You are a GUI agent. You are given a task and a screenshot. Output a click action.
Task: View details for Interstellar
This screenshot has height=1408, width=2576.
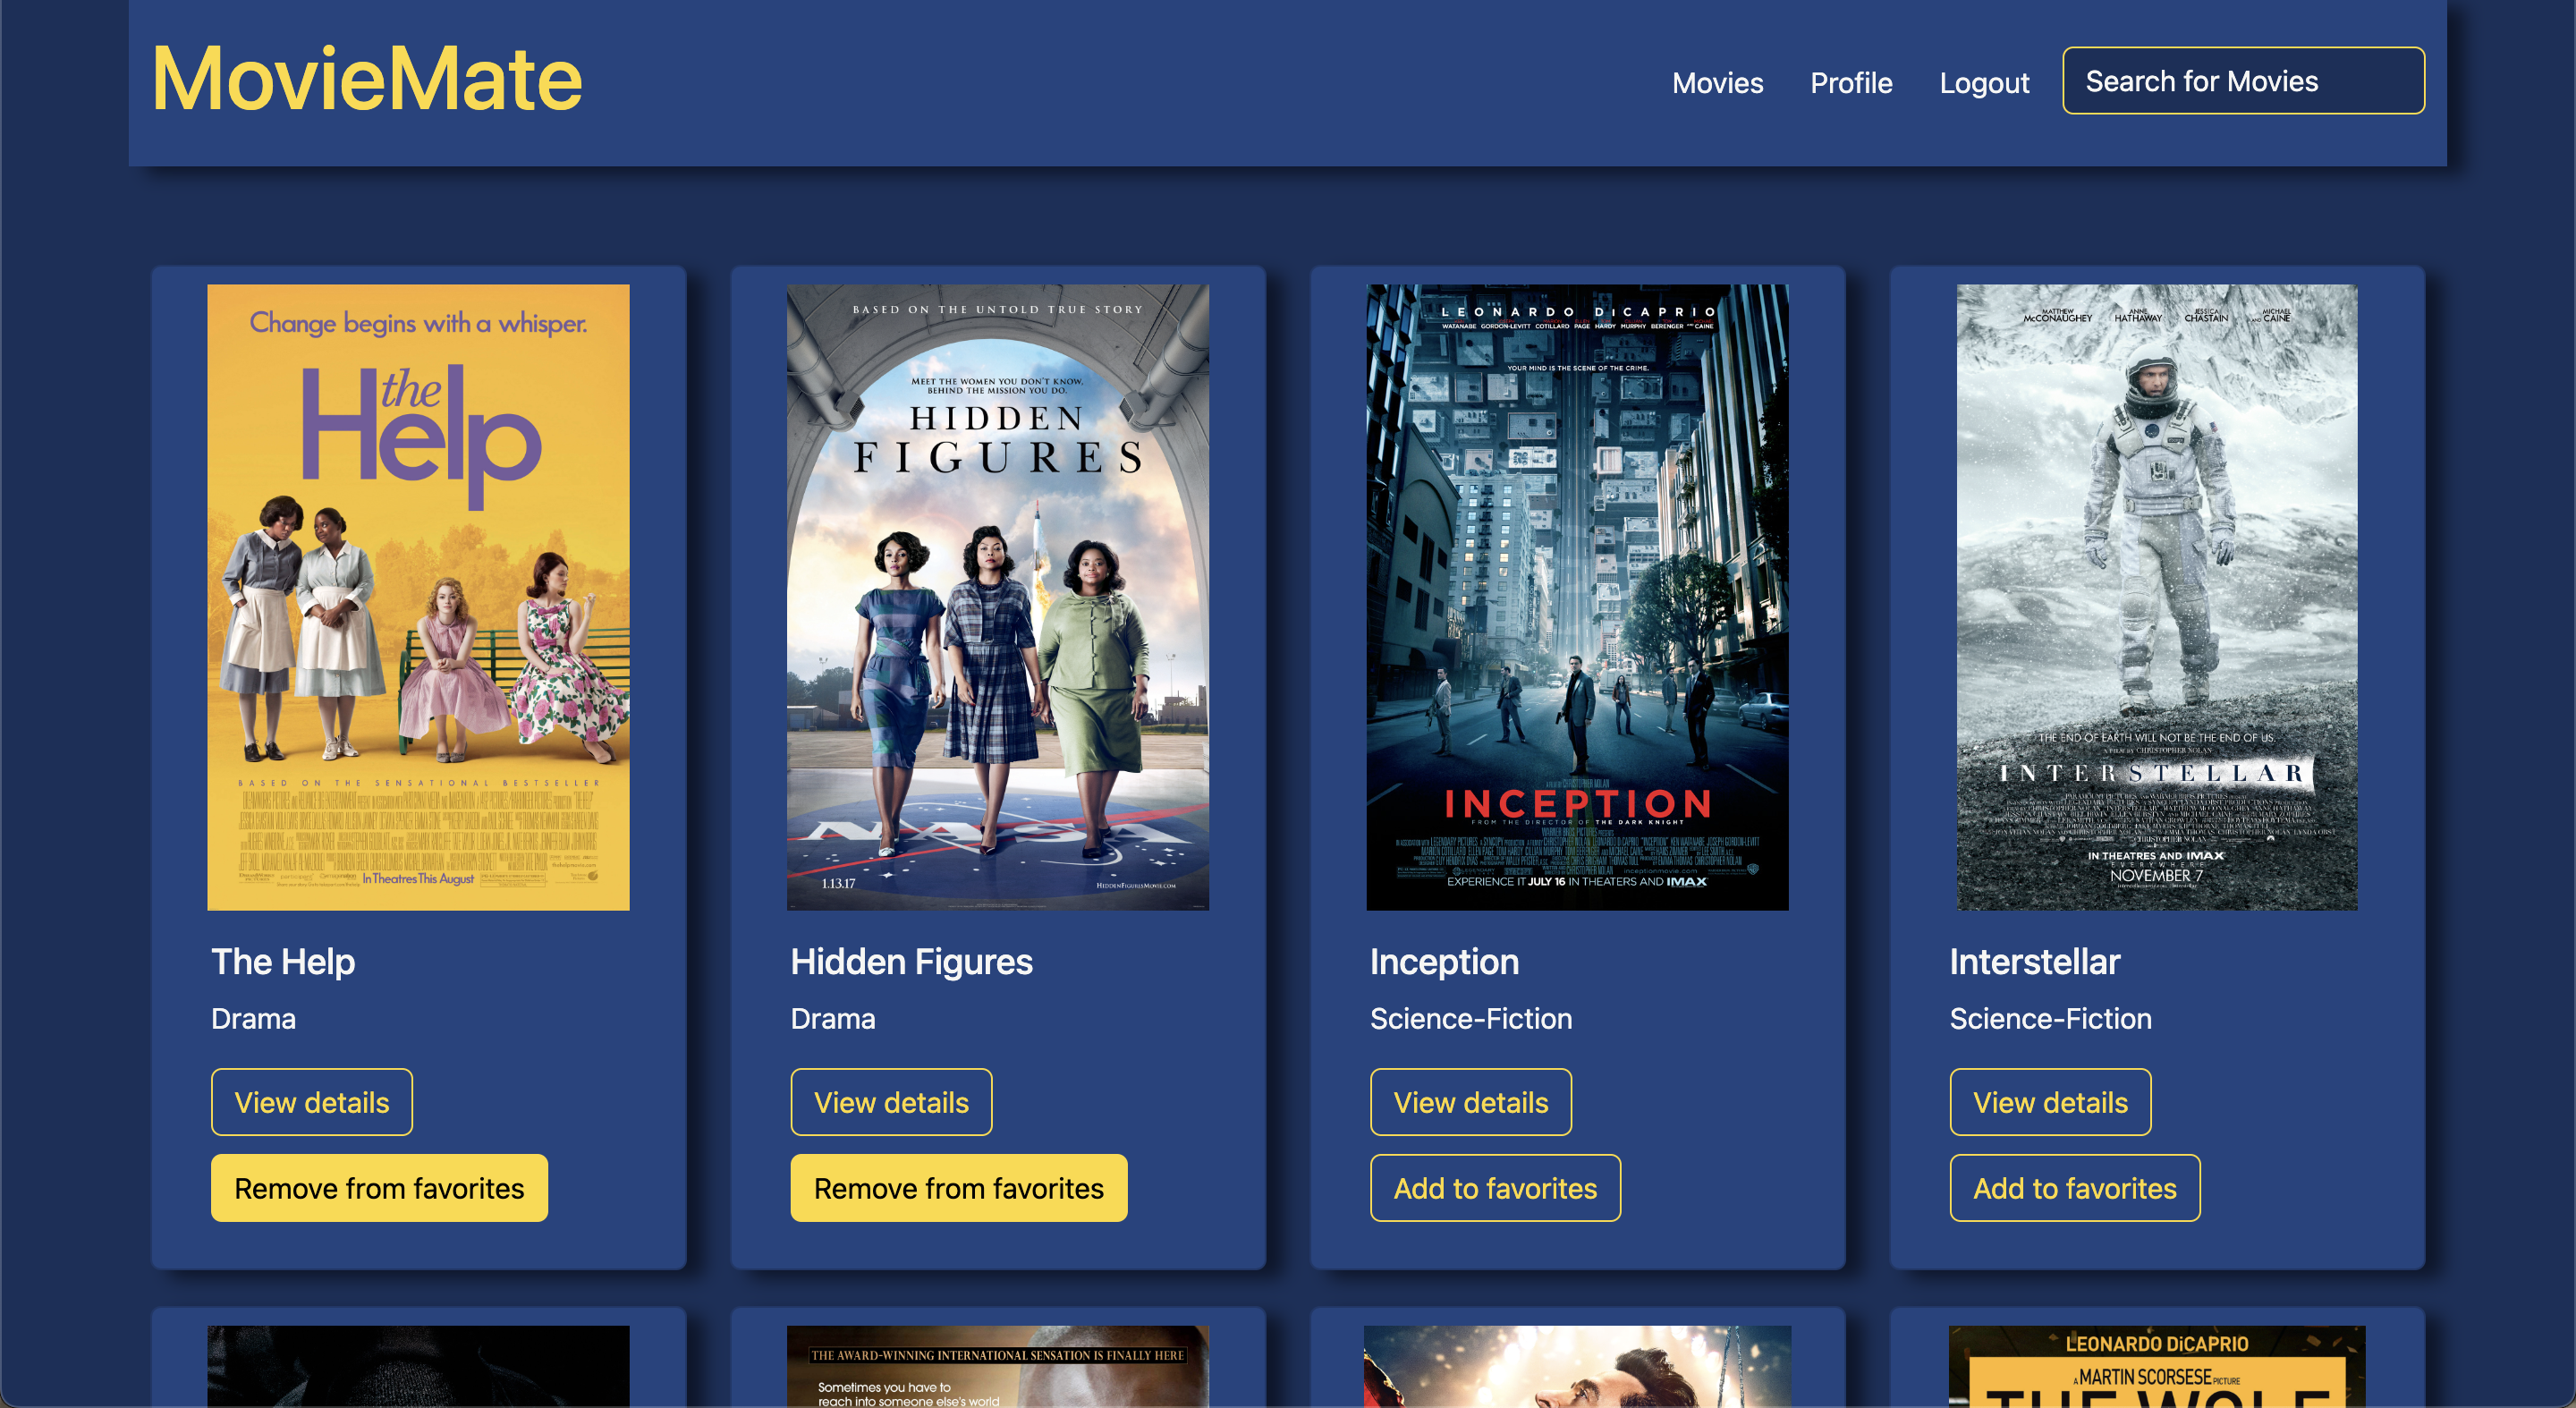click(2049, 1102)
